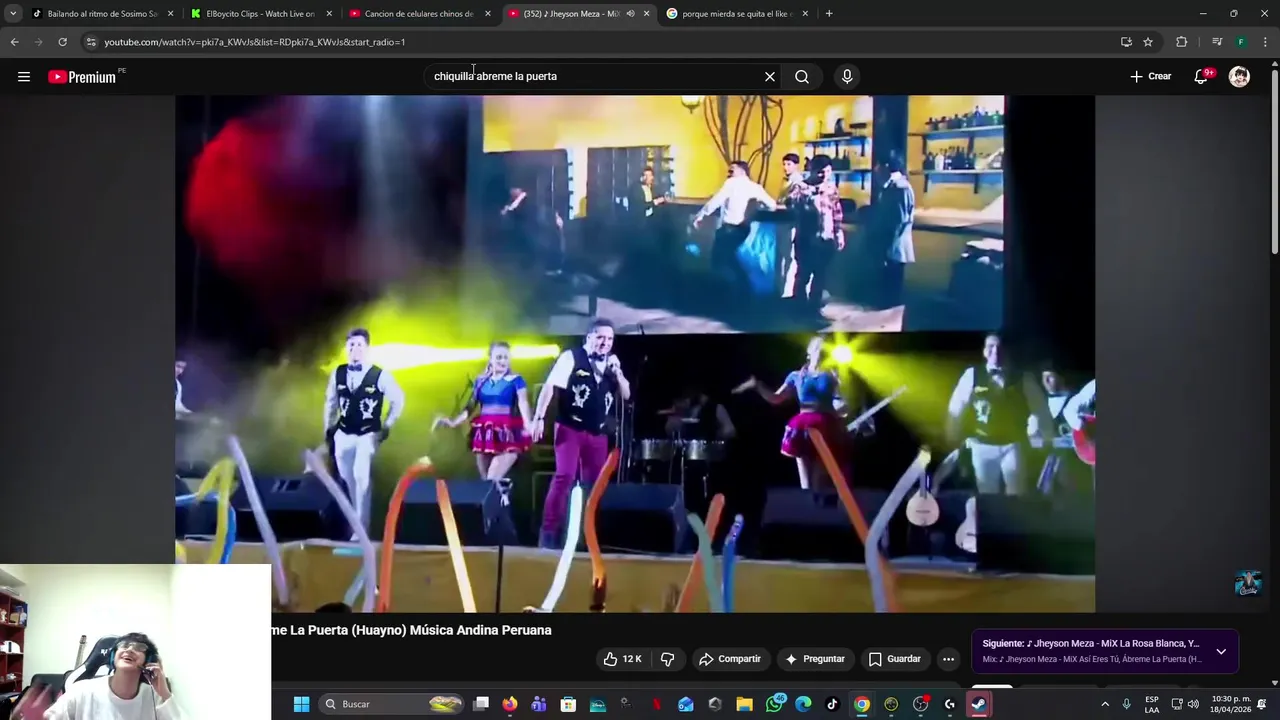Change the ESP LAA keyboard language
The width and height of the screenshot is (1280, 720).
tap(1152, 704)
